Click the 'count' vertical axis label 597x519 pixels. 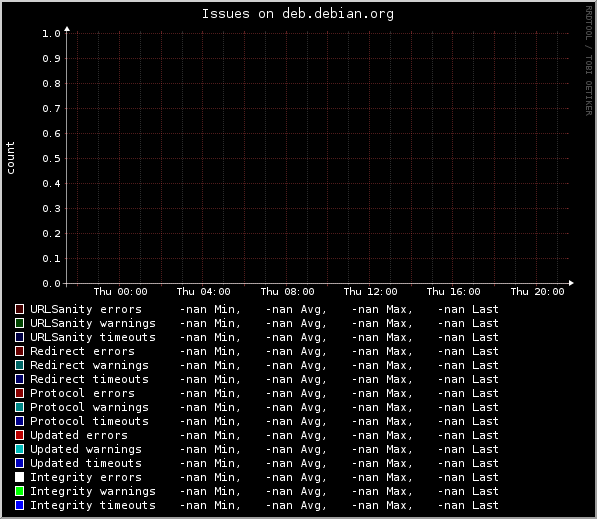tap(10, 158)
